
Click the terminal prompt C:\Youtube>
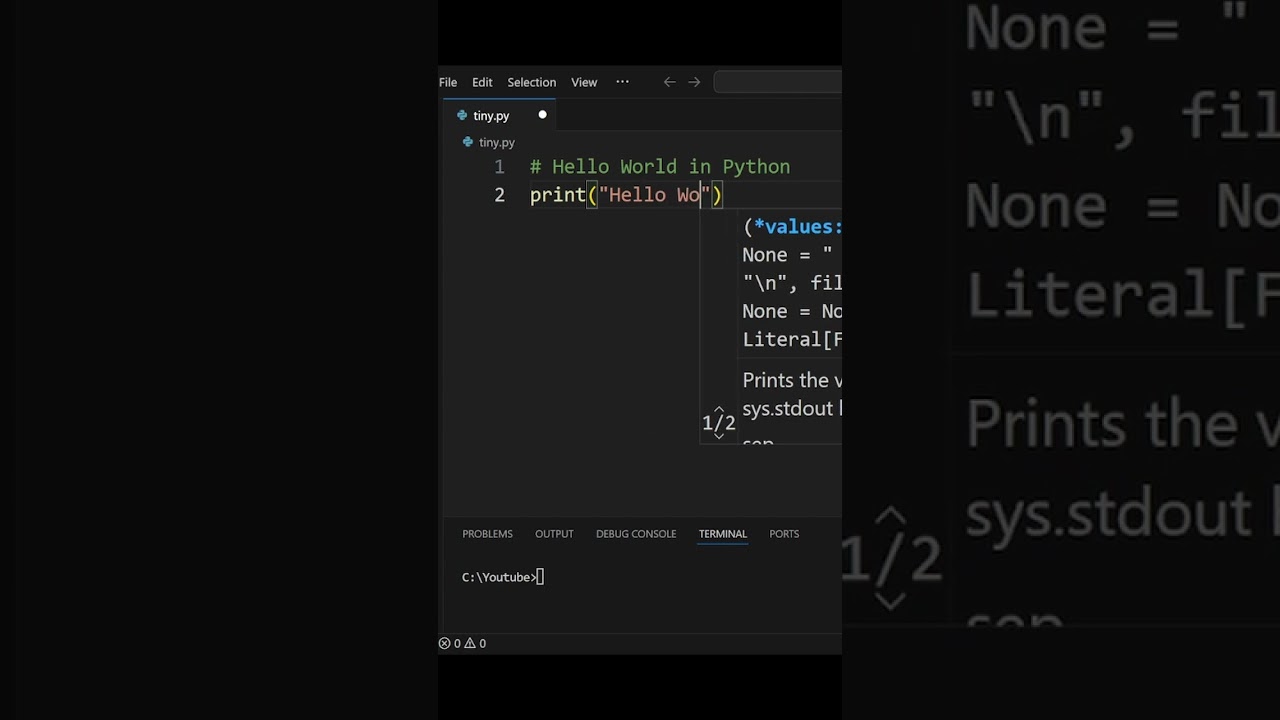point(499,577)
